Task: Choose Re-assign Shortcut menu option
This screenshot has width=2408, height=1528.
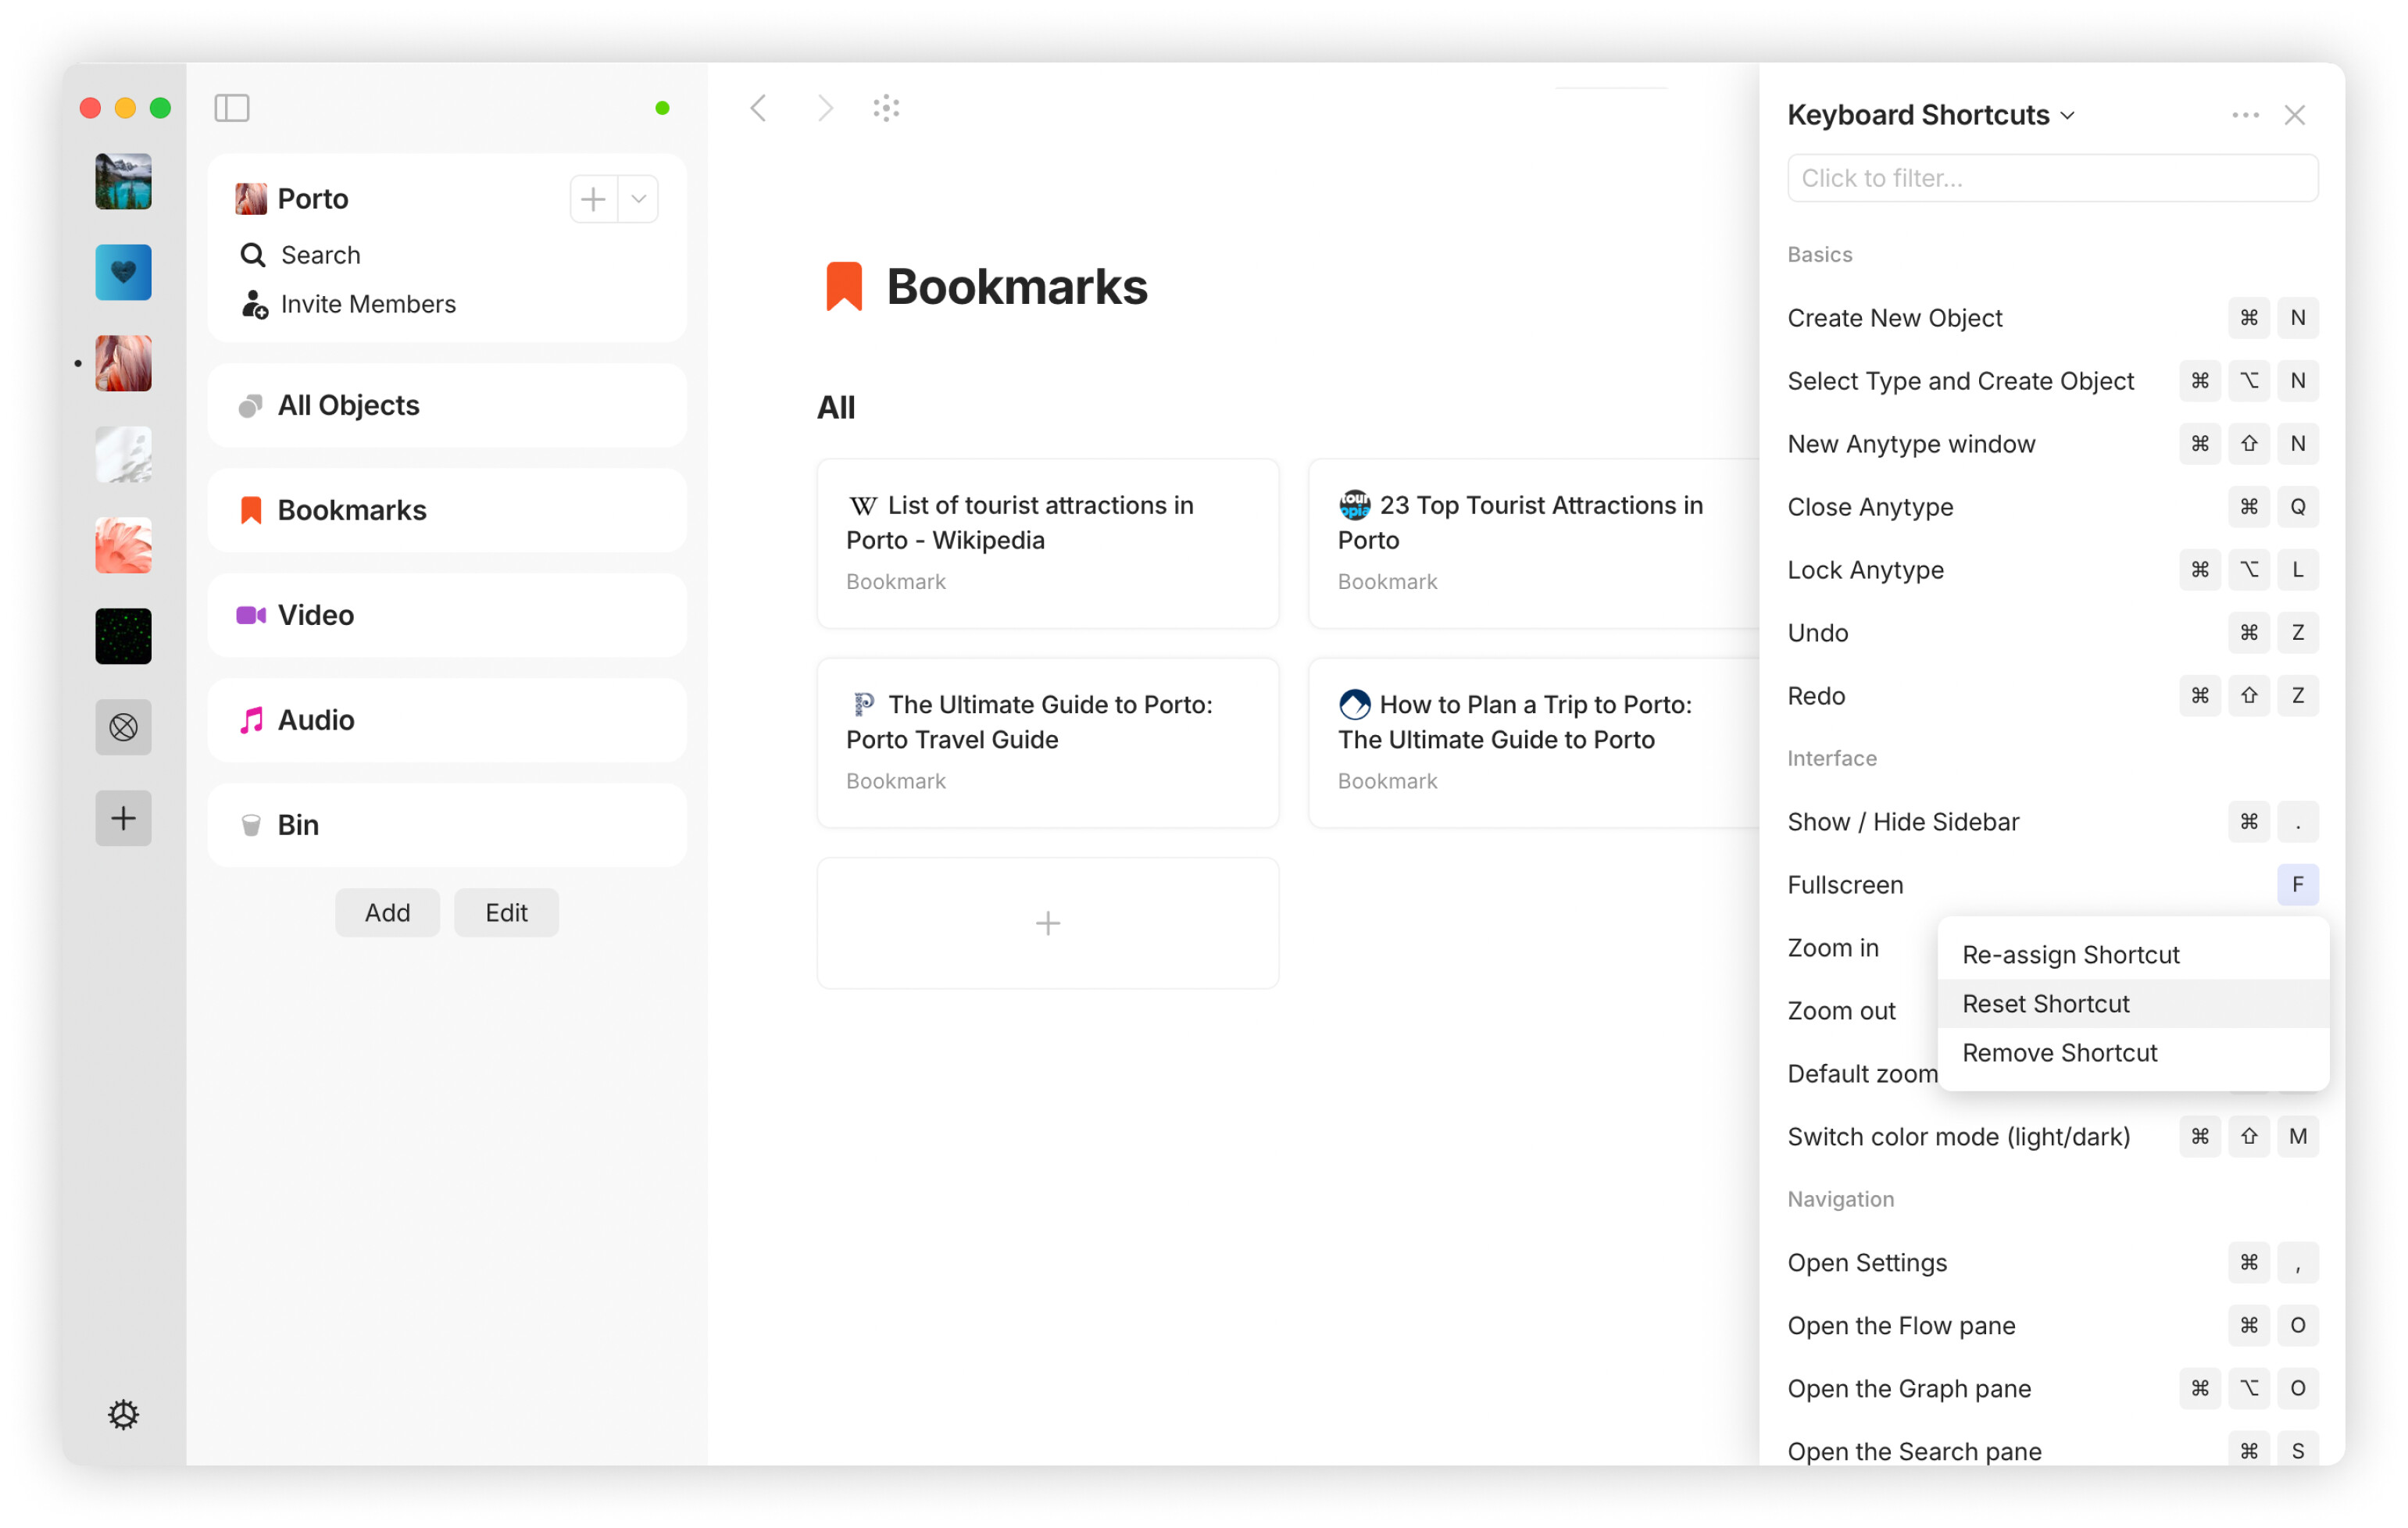Action: tap(2070, 954)
